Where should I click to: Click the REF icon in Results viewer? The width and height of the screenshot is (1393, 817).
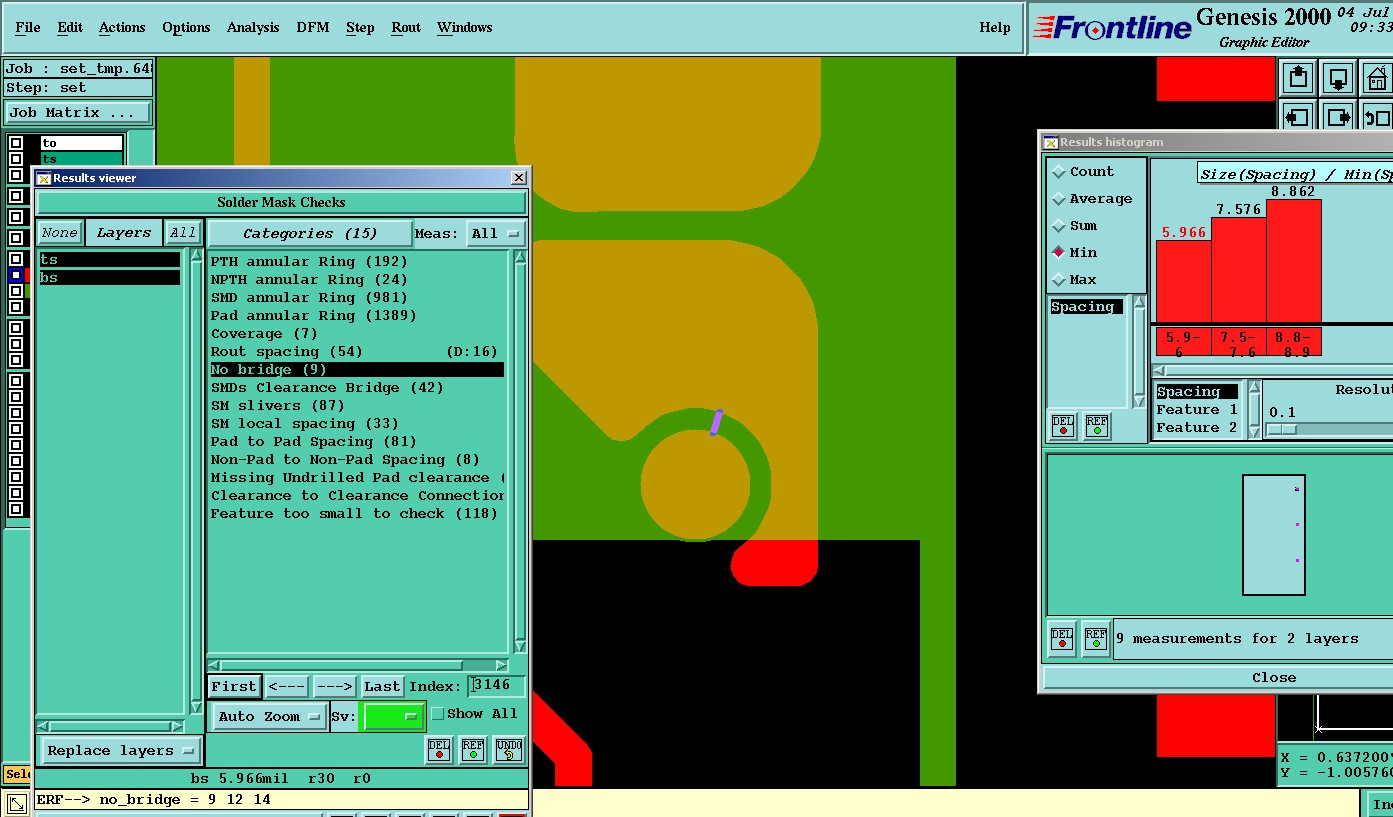tap(473, 750)
